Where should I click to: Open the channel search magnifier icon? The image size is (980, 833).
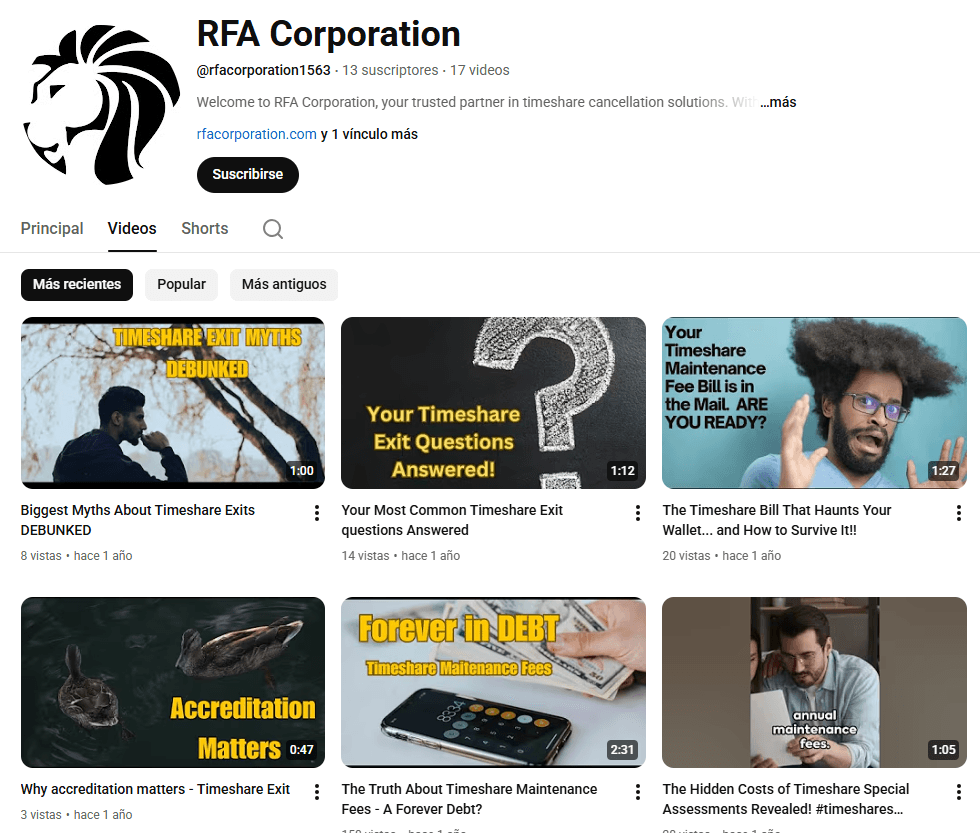pyautogui.click(x=272, y=229)
